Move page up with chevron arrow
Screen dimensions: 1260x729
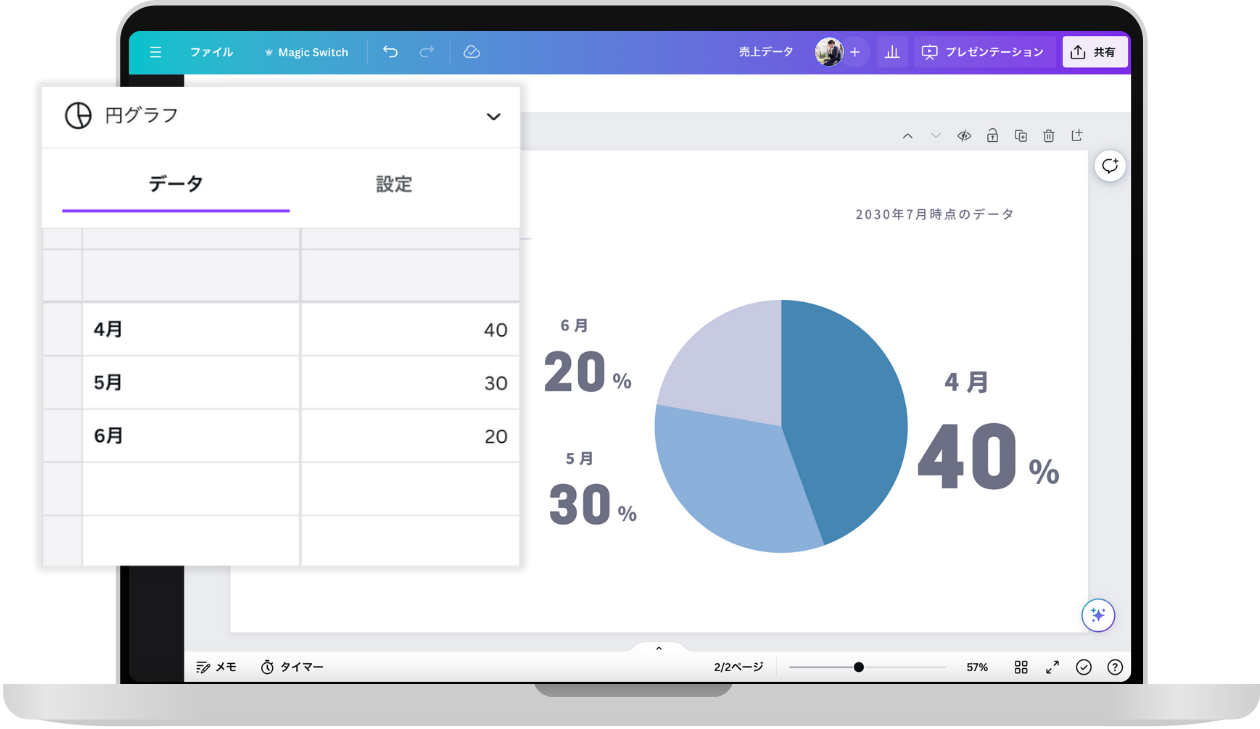[907, 135]
